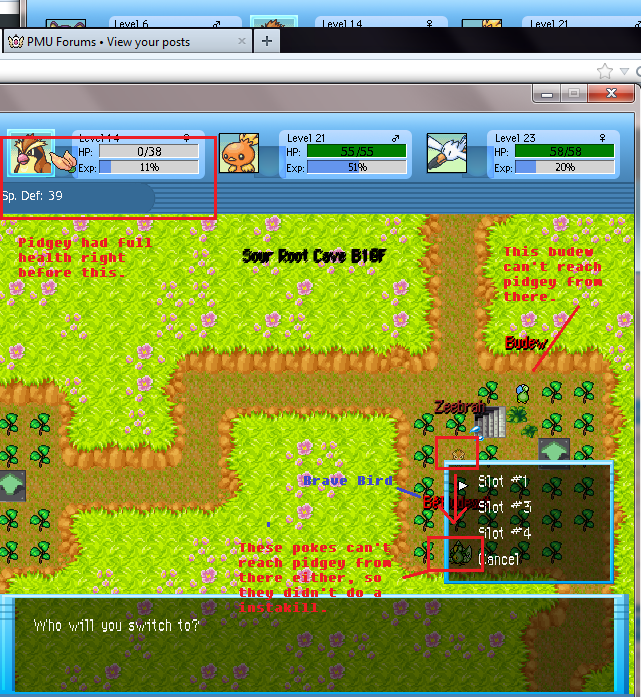Click the Sour Root Cave B10F map title
Image resolution: width=641 pixels, height=697 pixels.
point(314,256)
